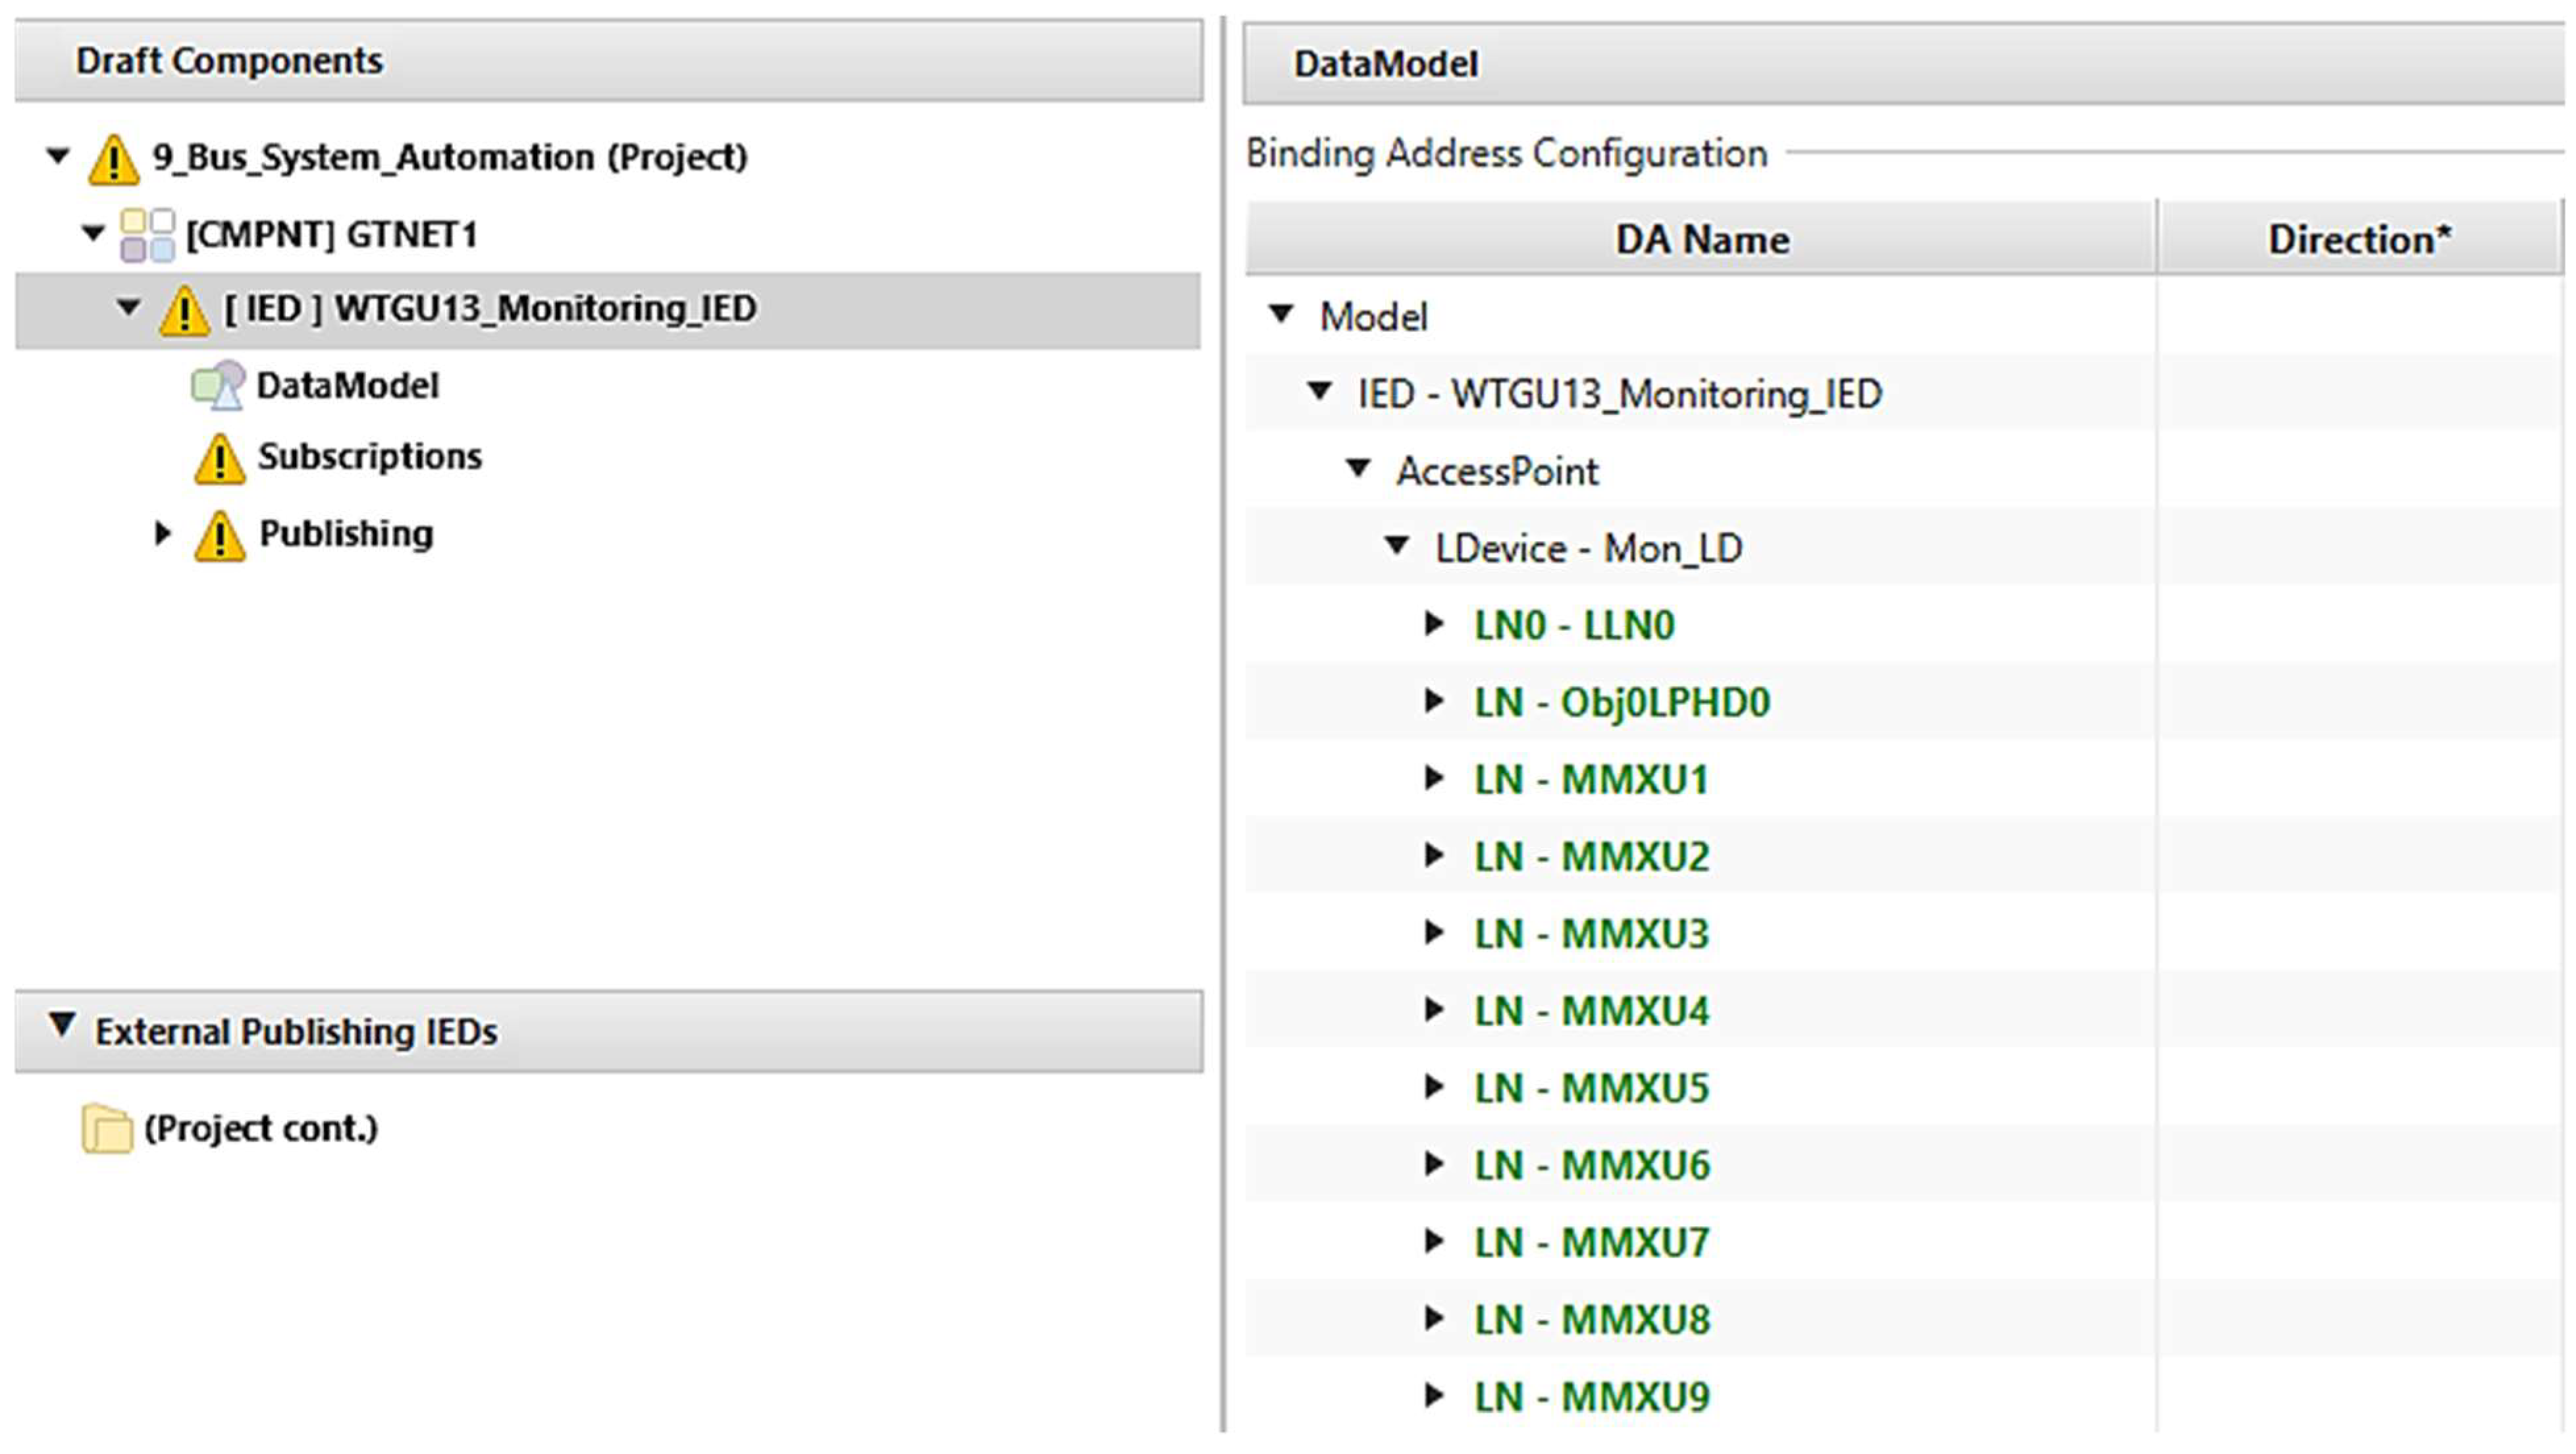This screenshot has height=1454, width=2576.
Task: Click warning icon beside 9_Bus_System_Automation project
Action: pos(113,160)
